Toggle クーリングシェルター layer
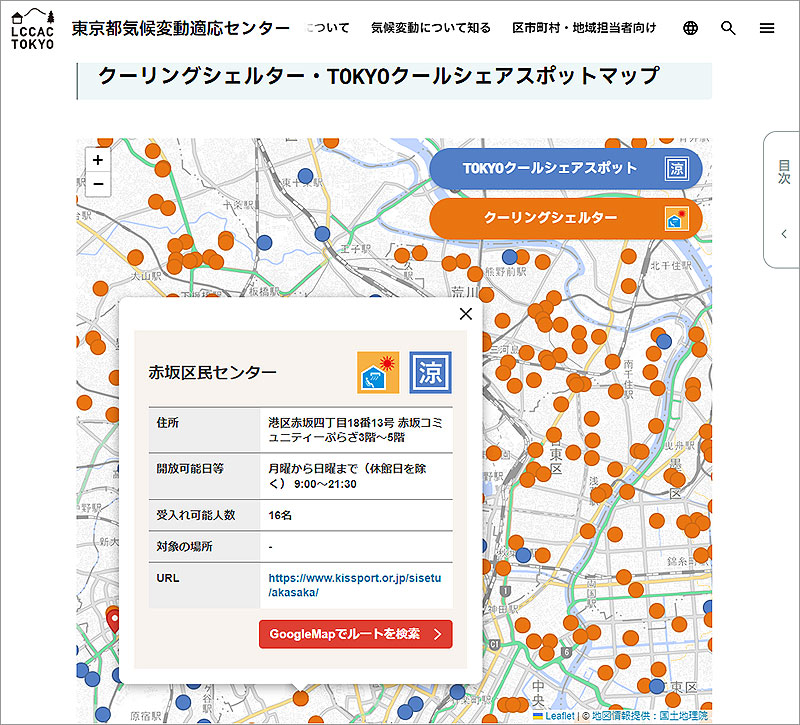This screenshot has height=725, width=800. [x=565, y=218]
